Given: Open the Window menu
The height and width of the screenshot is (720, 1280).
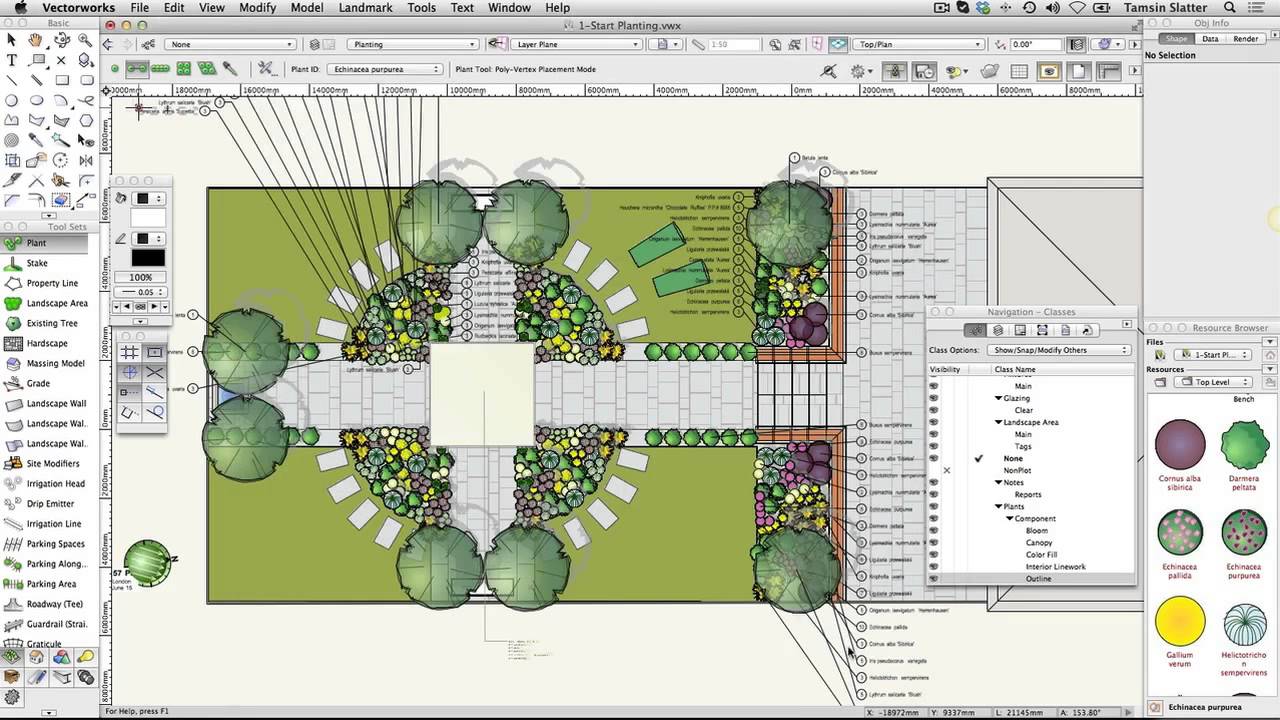Looking at the screenshot, I should coord(509,7).
